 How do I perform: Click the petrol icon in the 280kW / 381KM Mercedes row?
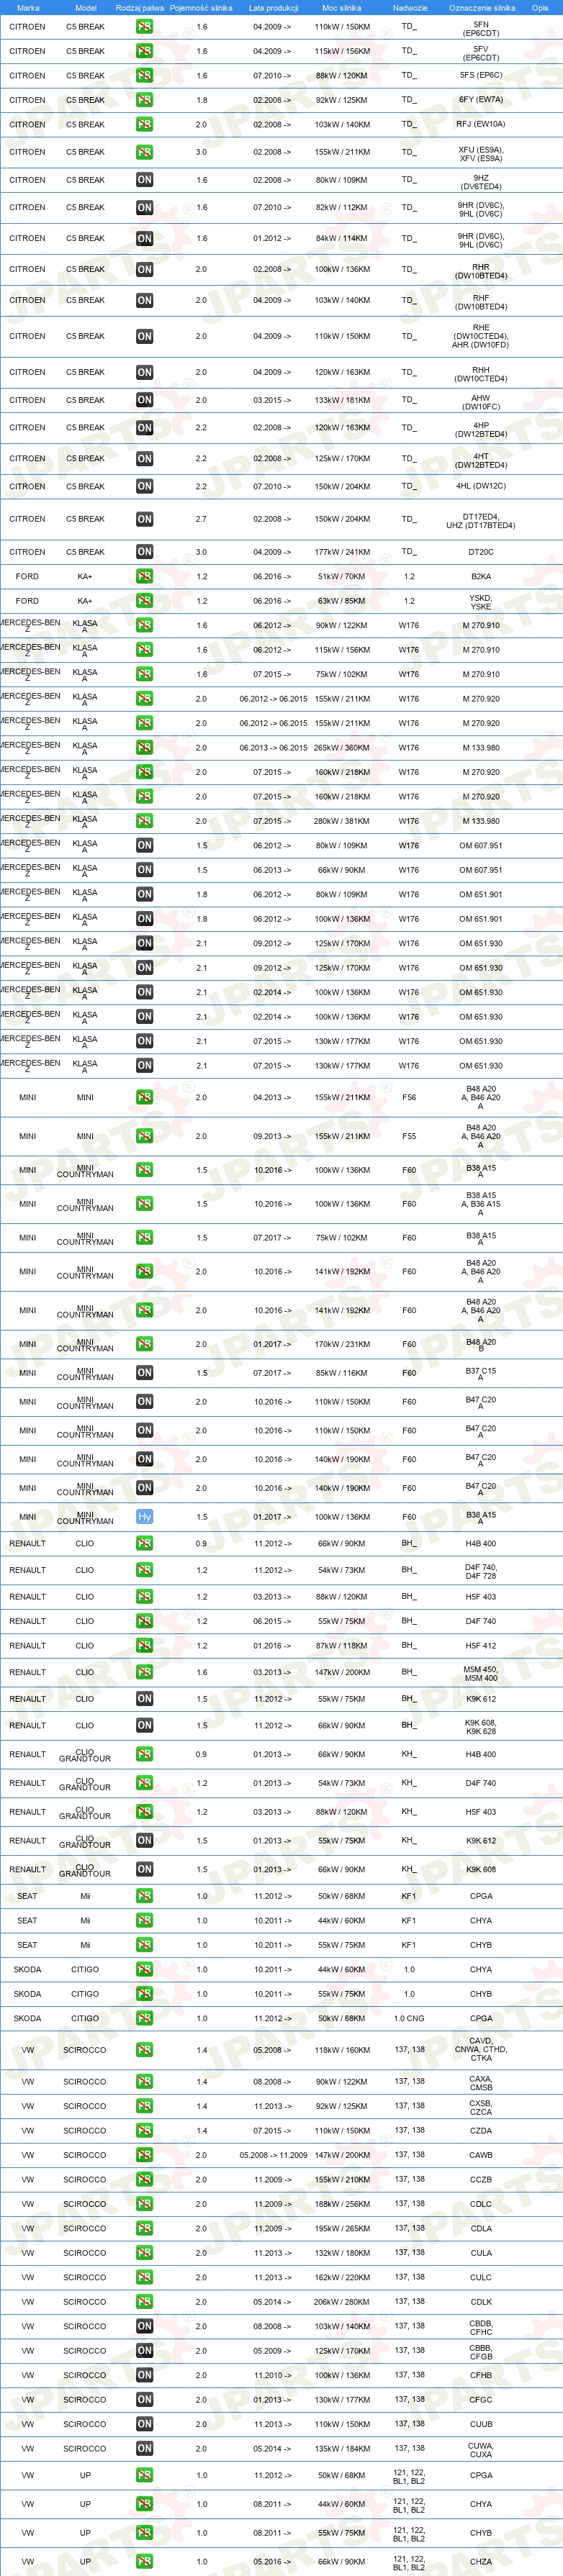144,821
